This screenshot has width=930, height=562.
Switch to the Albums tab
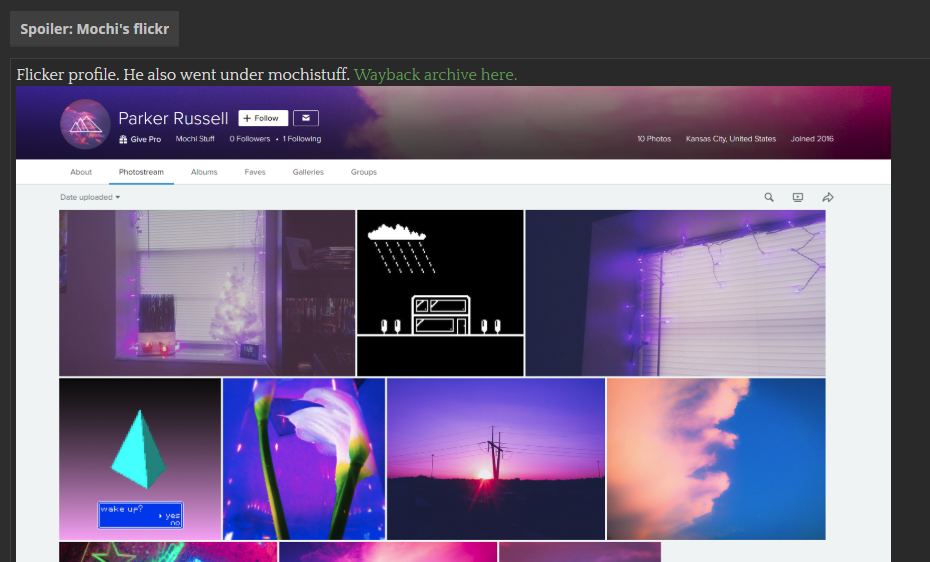coord(204,172)
